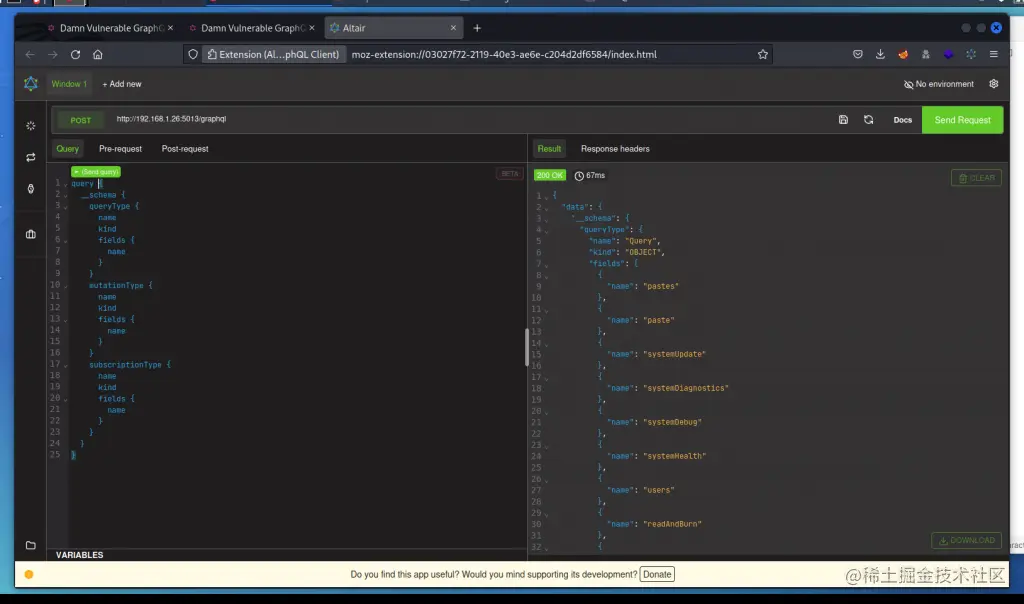Click the watch-shaped sidebar icon
This screenshot has height=604, width=1024.
click(x=31, y=189)
